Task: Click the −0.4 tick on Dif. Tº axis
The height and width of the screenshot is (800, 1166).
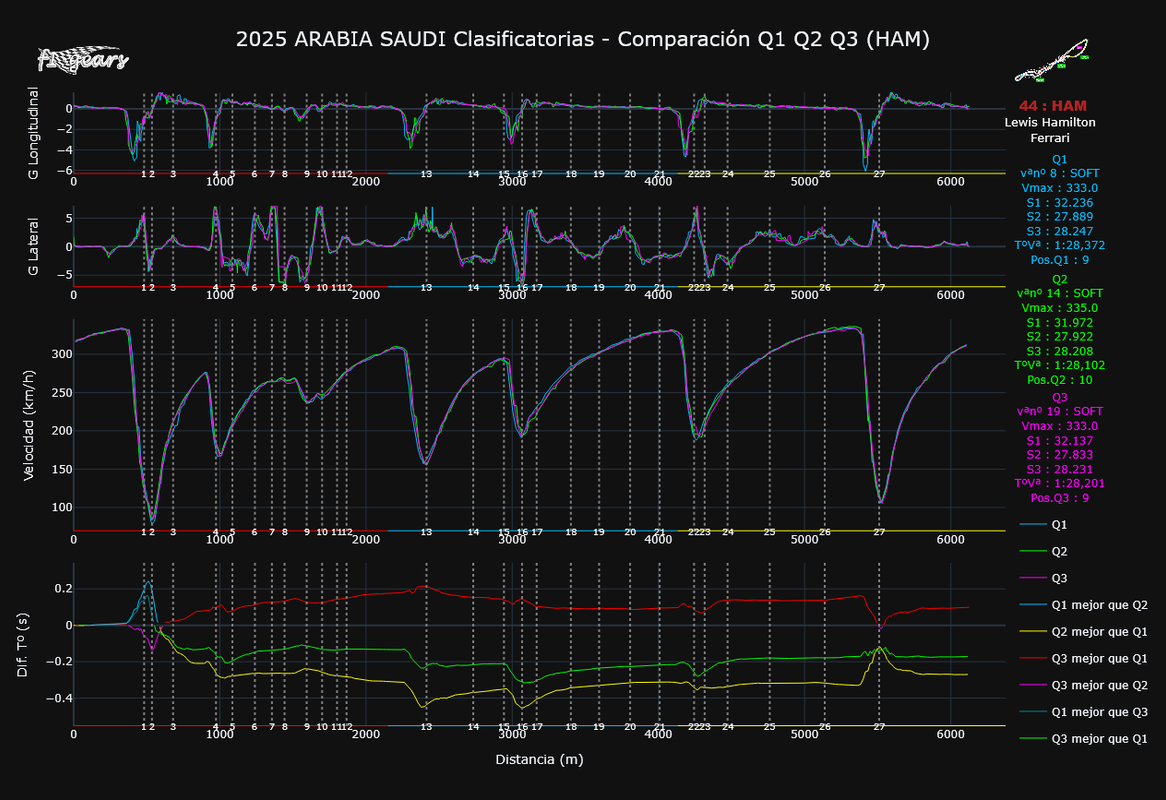Action: click(57, 698)
